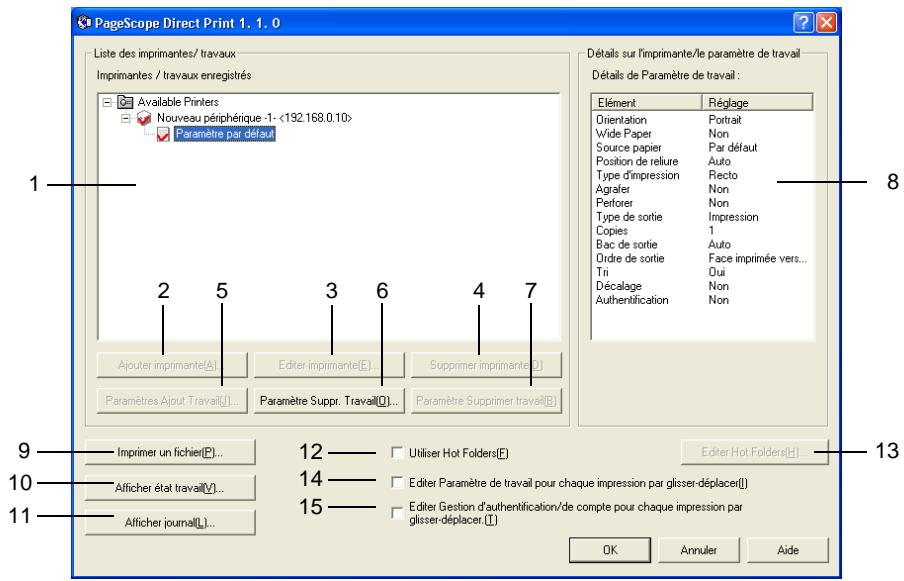Click the Recto value
Viewport: 904px width, 581px height.
pyautogui.click(x=723, y=175)
